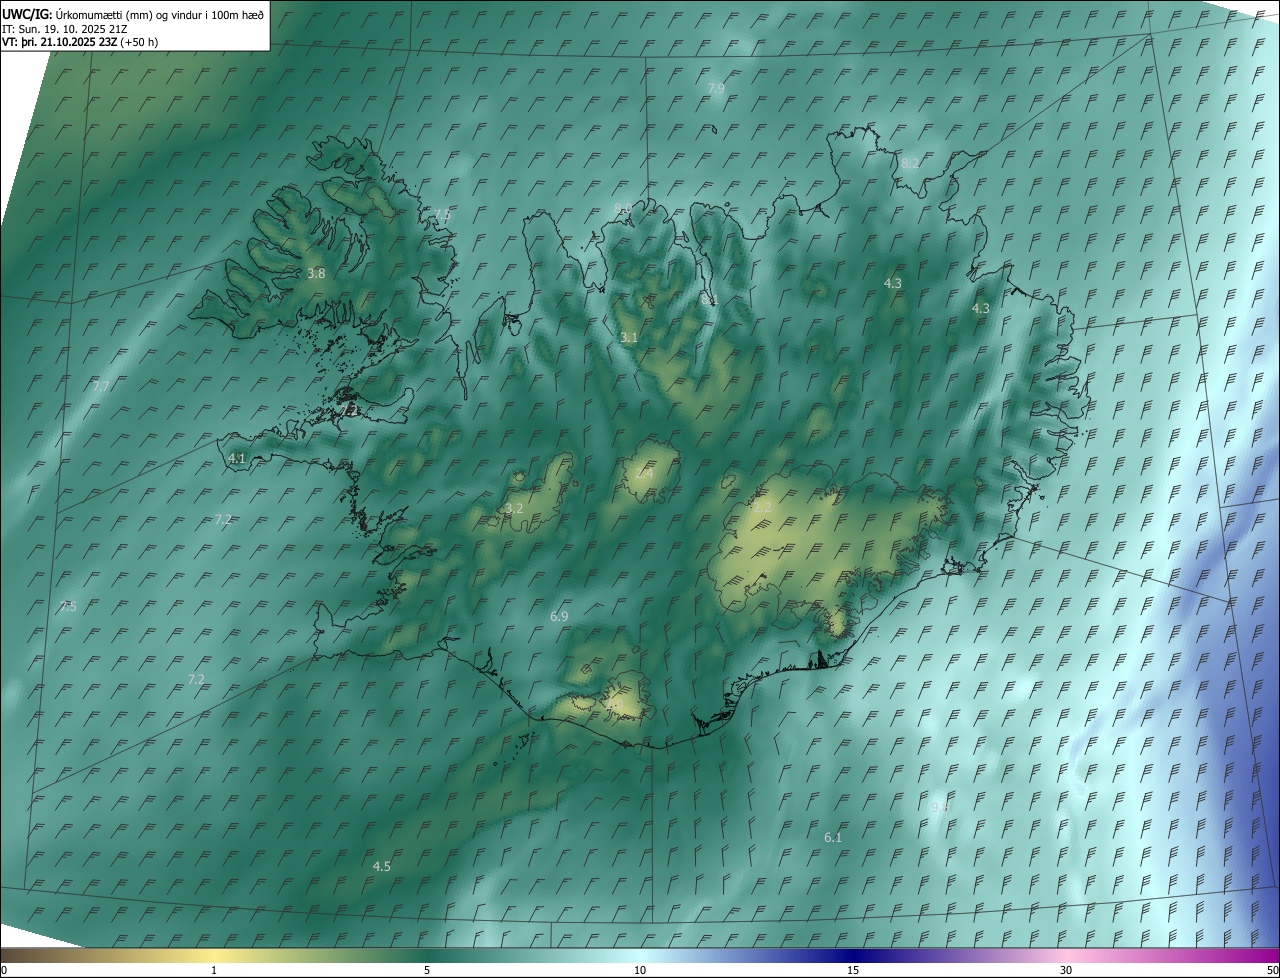The image size is (1280, 978).
Task: Click the 2.2 value label on Vatnajökull
Action: click(x=762, y=508)
